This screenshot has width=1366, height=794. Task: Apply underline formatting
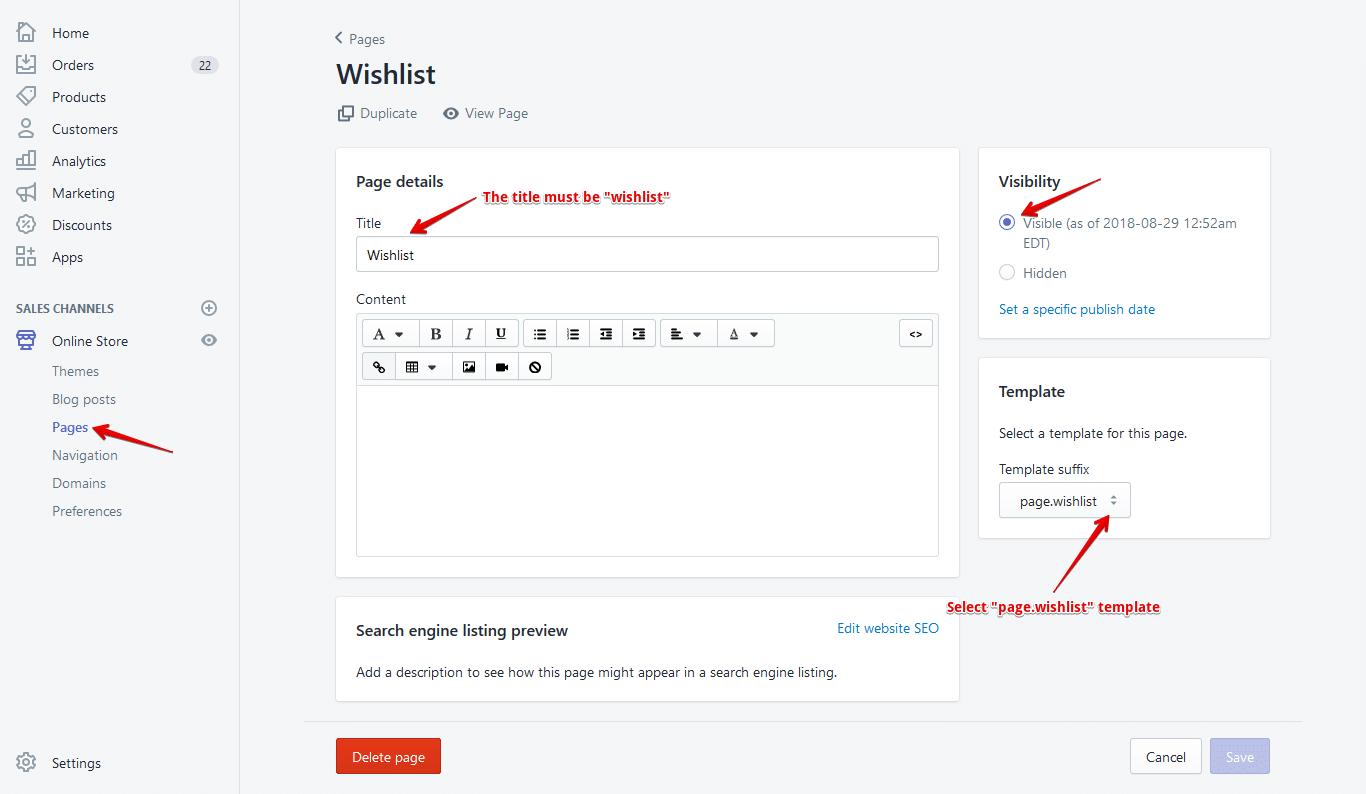(501, 332)
